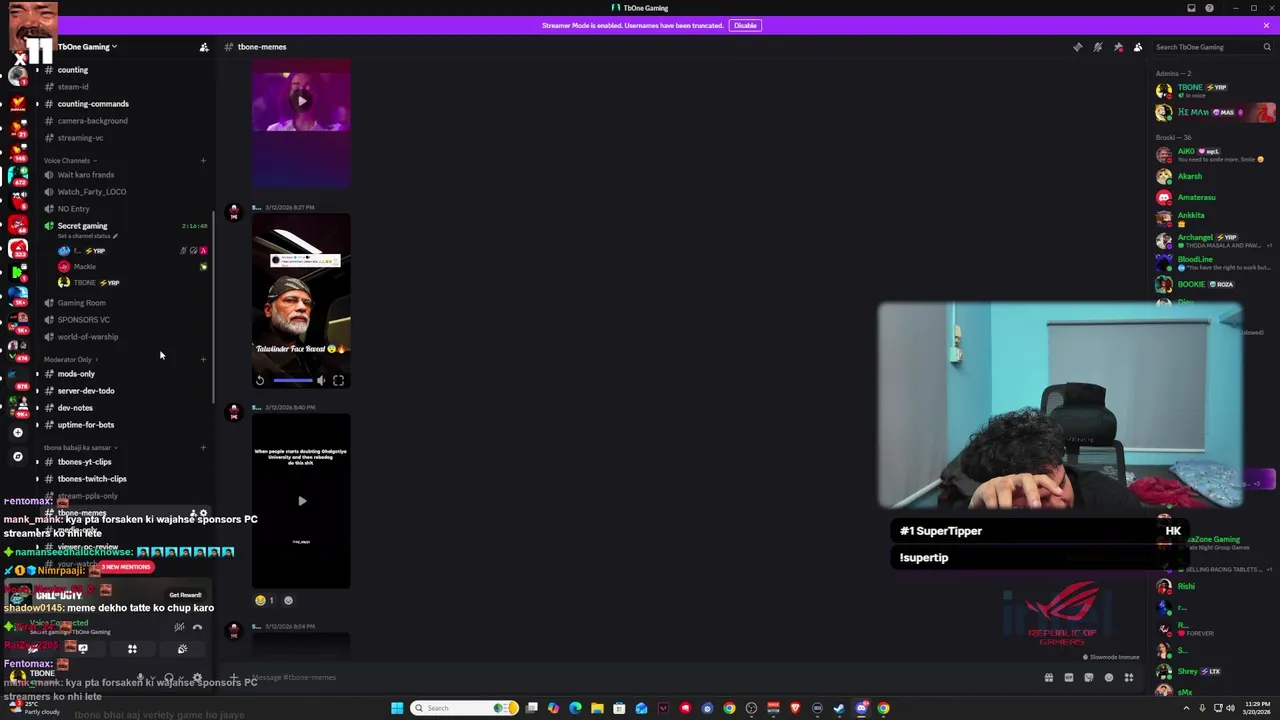The height and width of the screenshot is (720, 1280).
Task: Adjust the Talwinder video progress slider
Action: [x=292, y=380]
